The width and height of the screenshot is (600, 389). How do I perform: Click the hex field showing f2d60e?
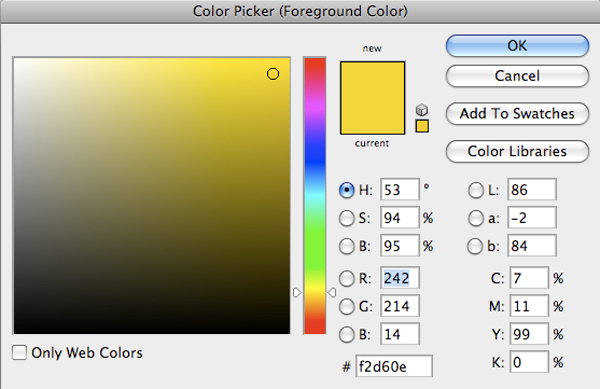[394, 366]
